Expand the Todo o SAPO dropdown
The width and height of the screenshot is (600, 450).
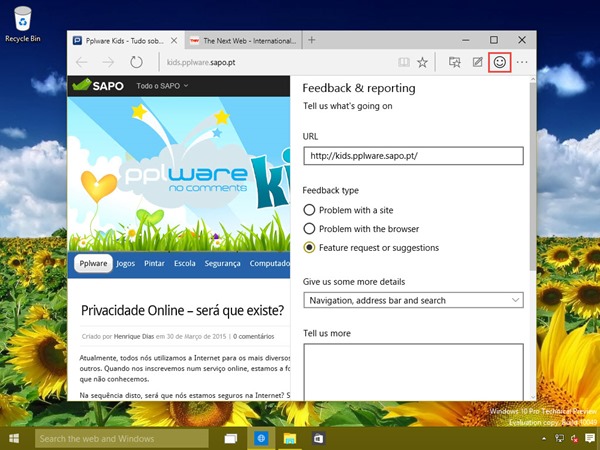[x=162, y=86]
